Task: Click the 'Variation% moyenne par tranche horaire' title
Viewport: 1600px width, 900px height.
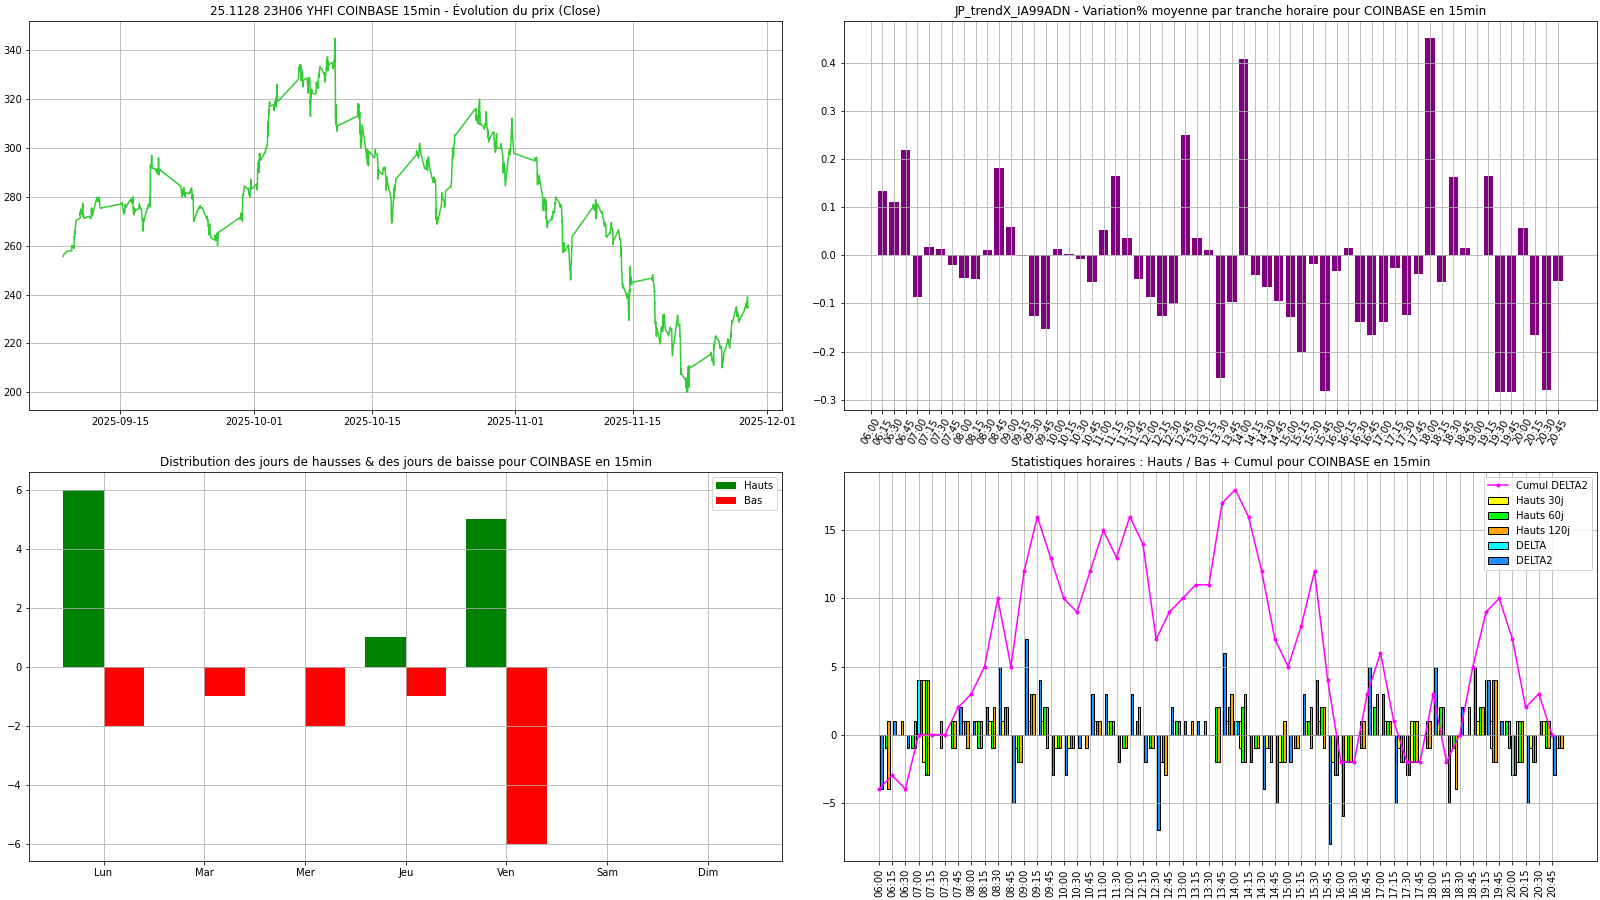Action: point(1220,11)
